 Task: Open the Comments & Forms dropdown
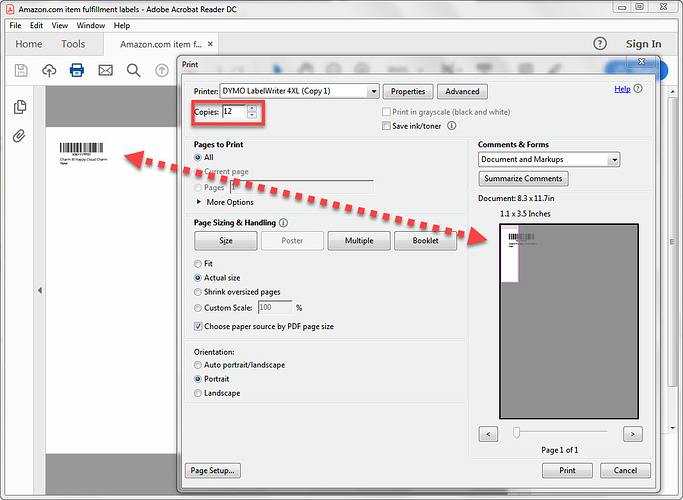point(613,159)
